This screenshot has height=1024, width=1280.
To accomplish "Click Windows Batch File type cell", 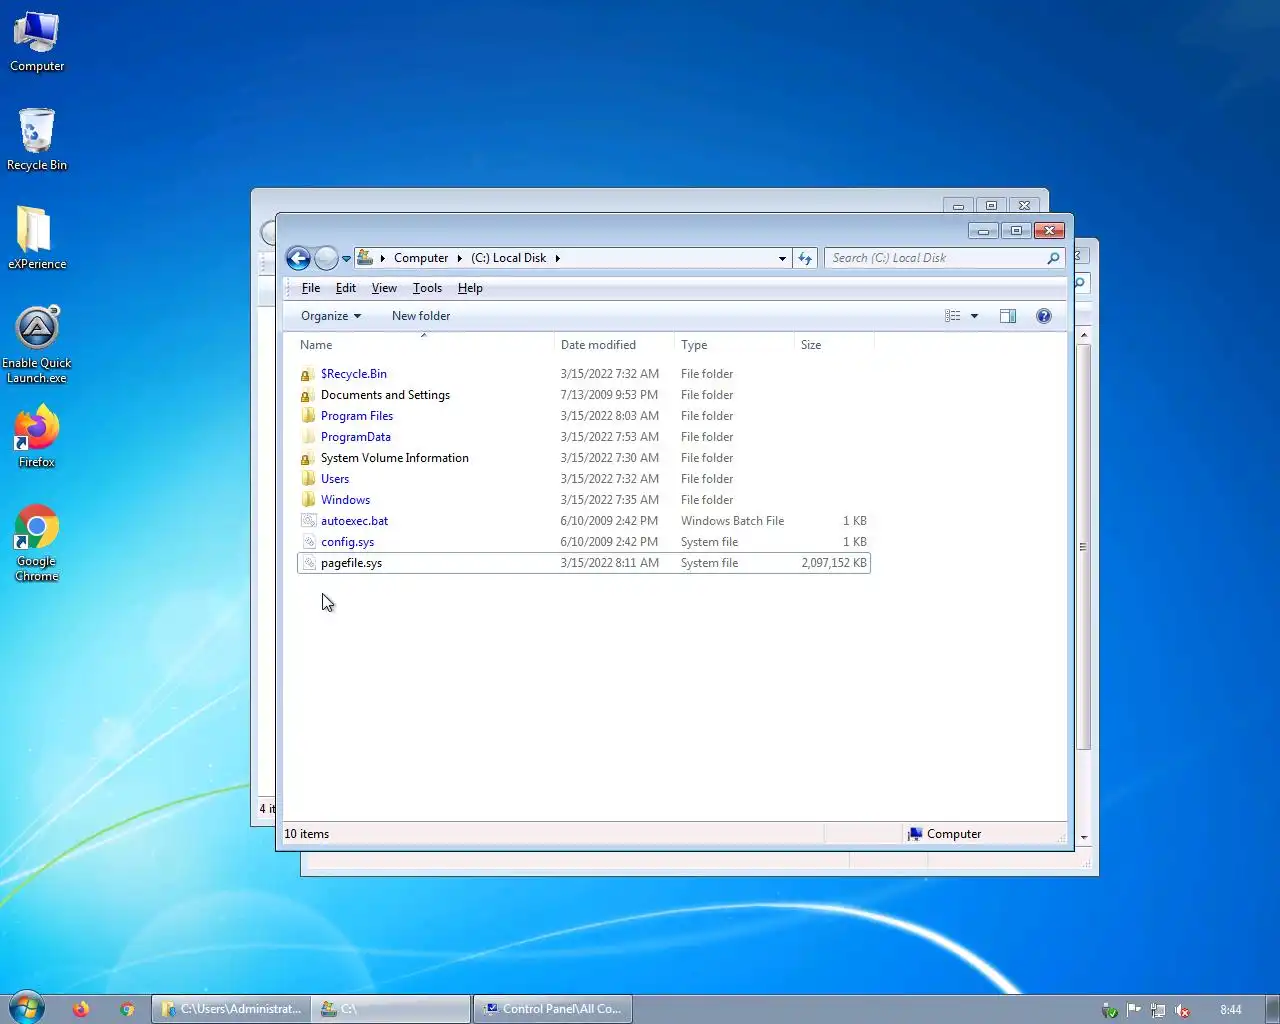I will click(732, 521).
